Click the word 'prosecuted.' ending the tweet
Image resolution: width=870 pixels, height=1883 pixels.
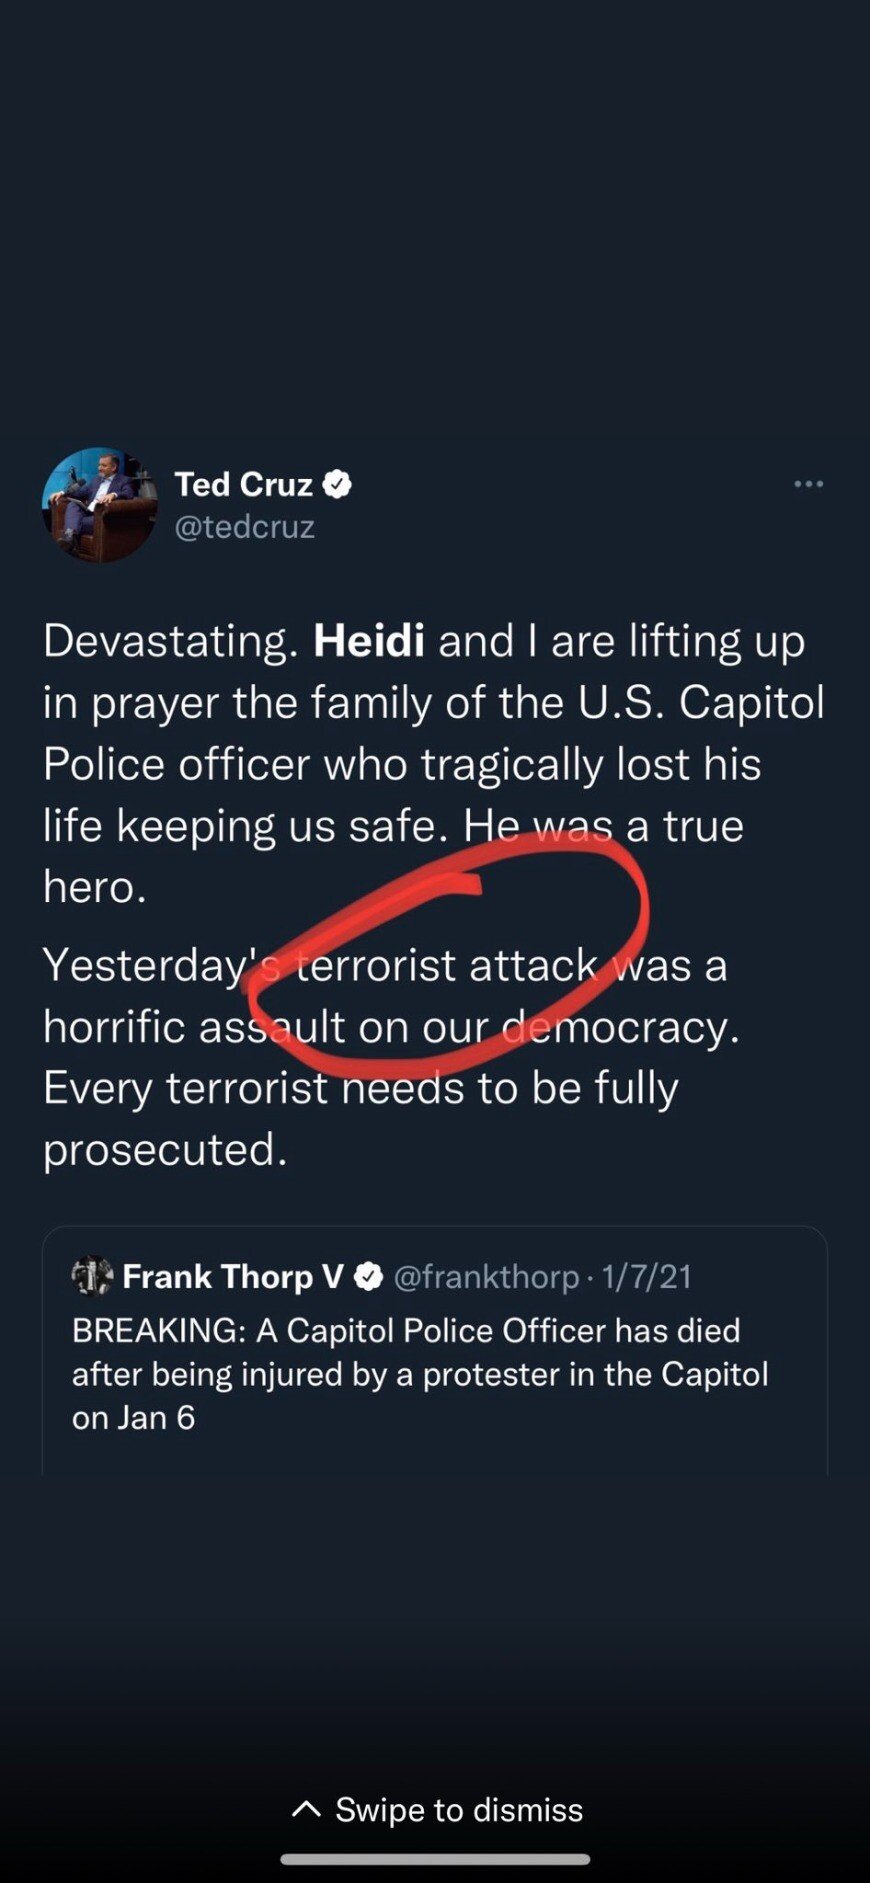(x=165, y=1150)
